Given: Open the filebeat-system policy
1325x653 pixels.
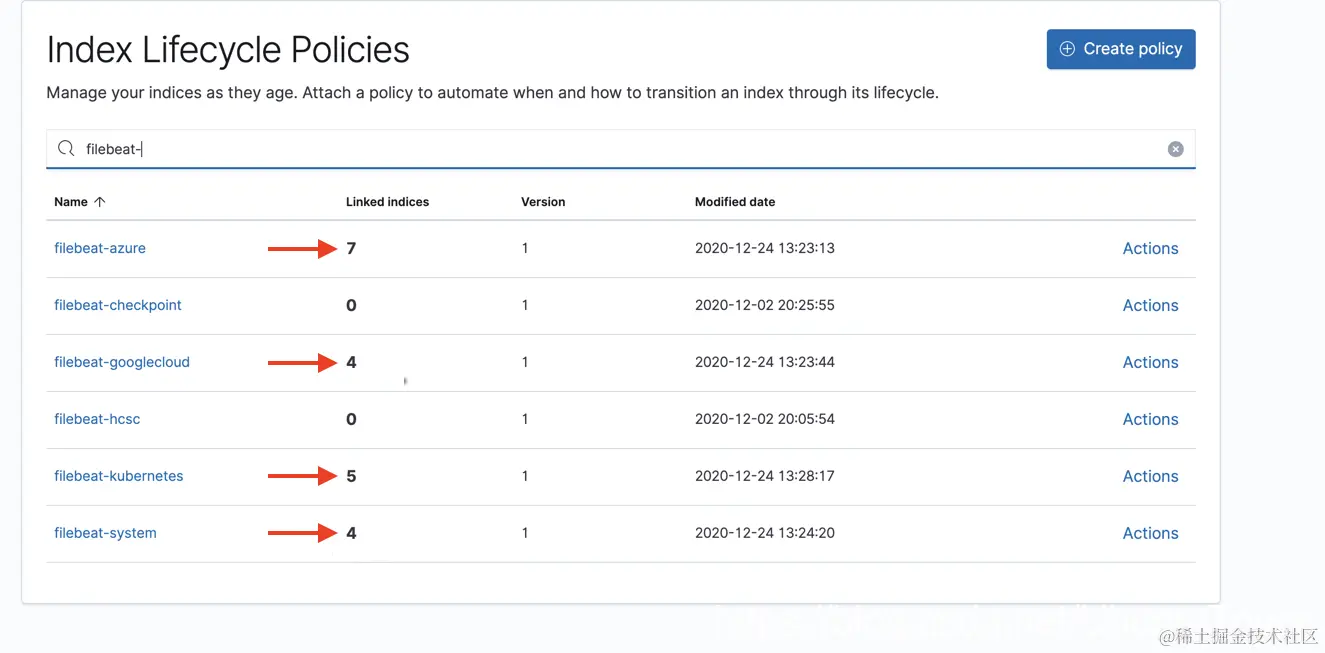Looking at the screenshot, I should [x=105, y=534].
